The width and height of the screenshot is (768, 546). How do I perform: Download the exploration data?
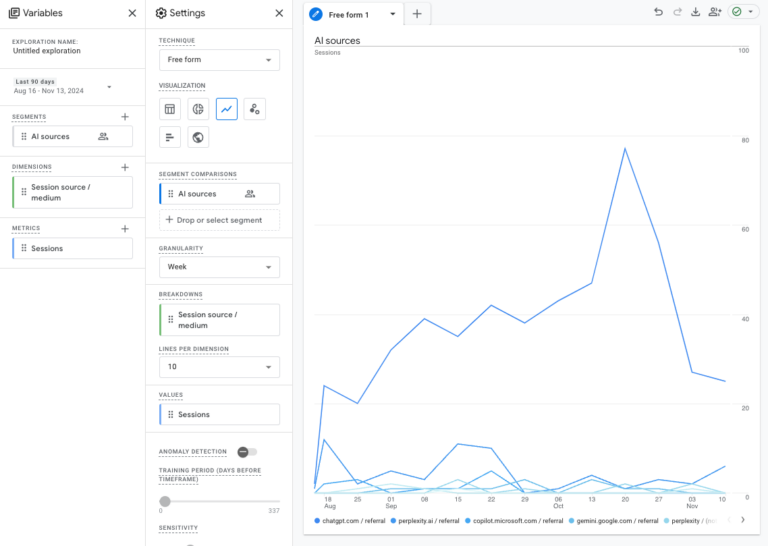tap(696, 12)
